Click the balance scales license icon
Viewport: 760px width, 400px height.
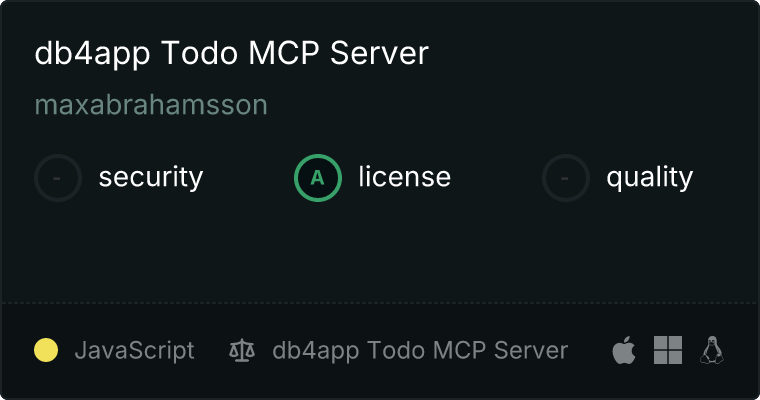click(242, 350)
